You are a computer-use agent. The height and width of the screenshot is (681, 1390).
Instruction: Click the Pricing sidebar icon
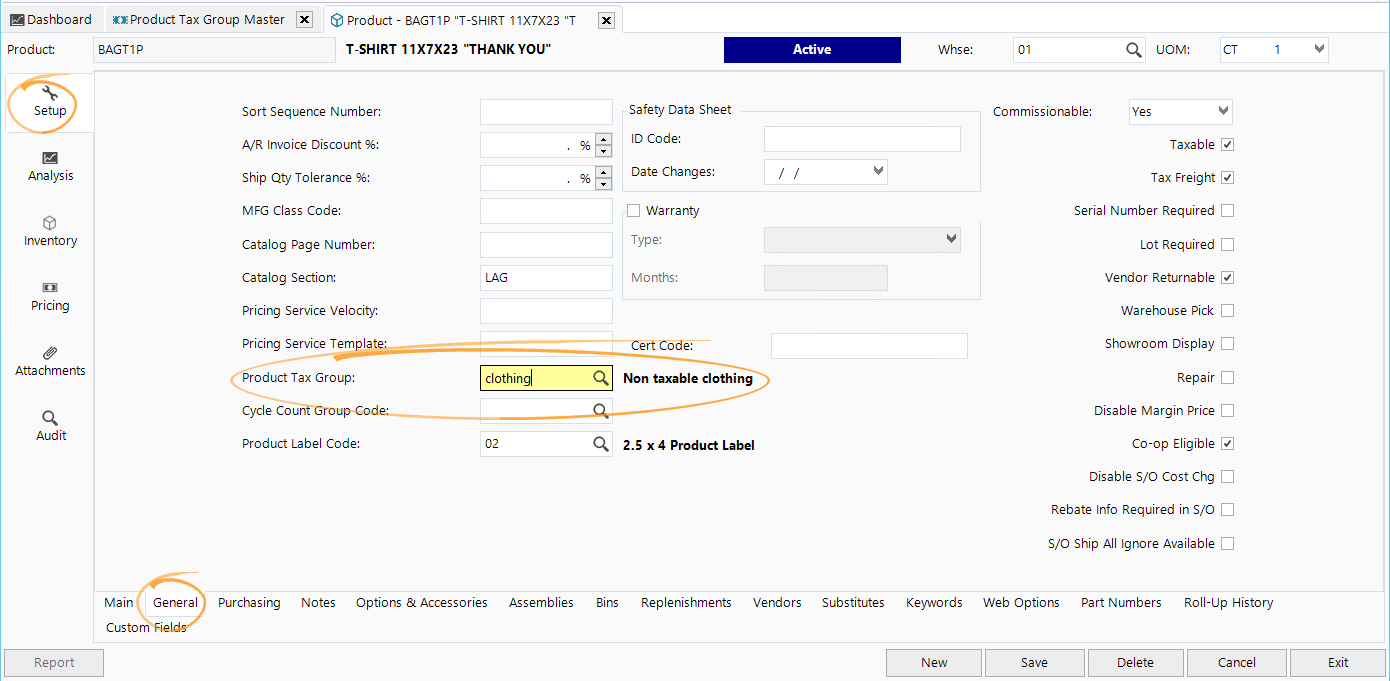[x=49, y=296]
